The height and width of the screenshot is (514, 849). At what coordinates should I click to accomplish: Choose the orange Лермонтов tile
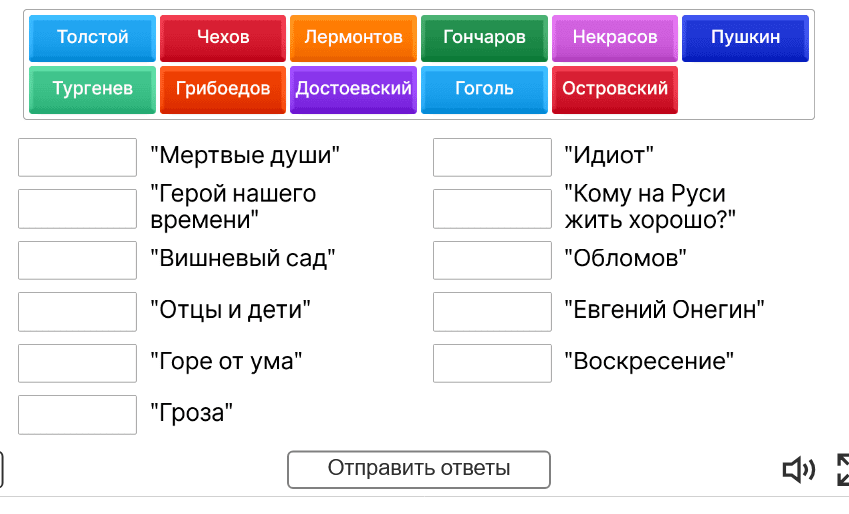click(x=353, y=38)
